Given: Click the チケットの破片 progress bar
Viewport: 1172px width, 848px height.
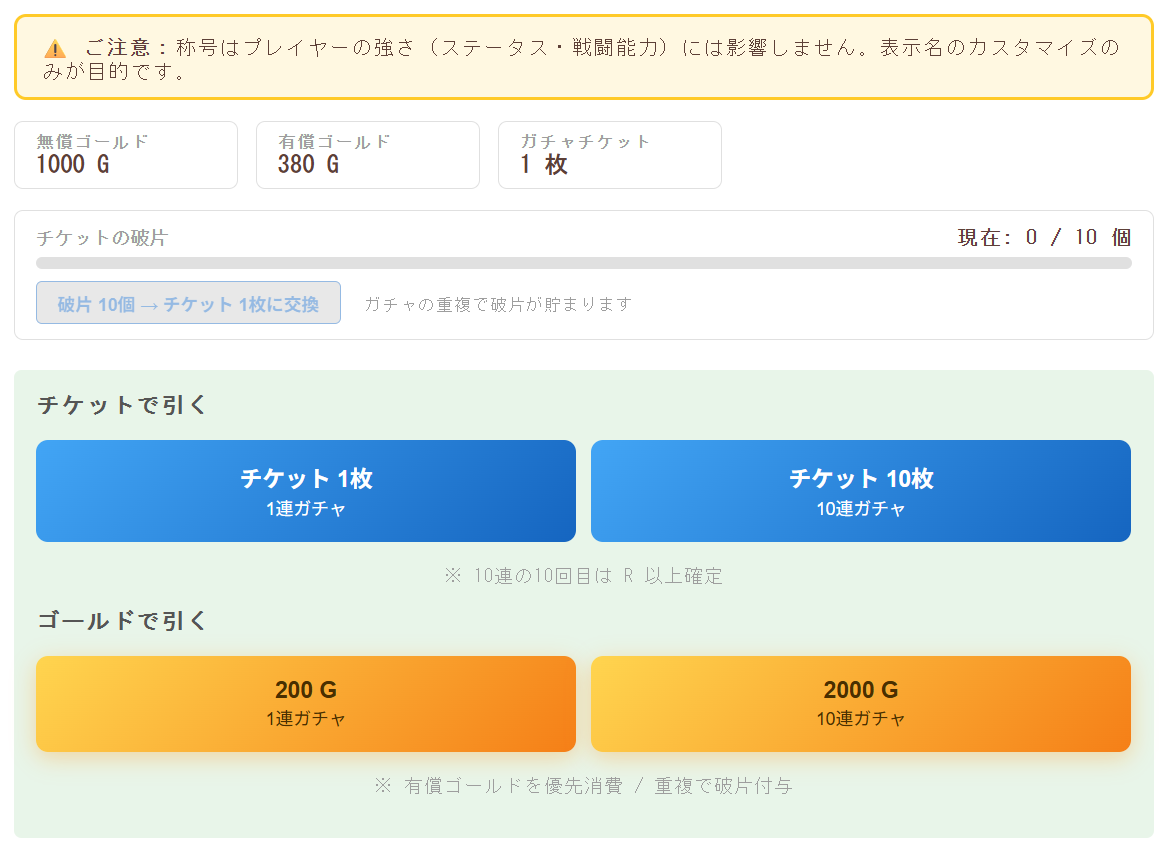Looking at the screenshot, I should pyautogui.click(x=583, y=263).
